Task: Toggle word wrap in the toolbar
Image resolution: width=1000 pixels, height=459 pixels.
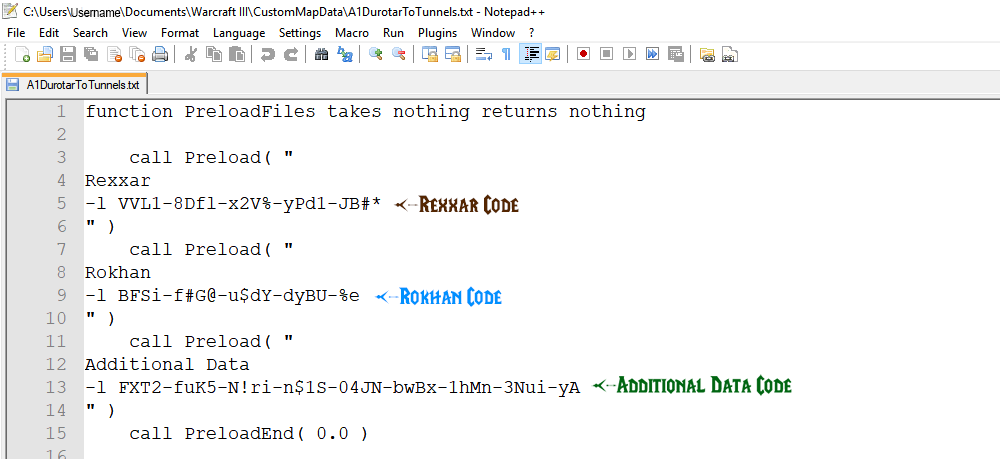Action: tap(484, 55)
